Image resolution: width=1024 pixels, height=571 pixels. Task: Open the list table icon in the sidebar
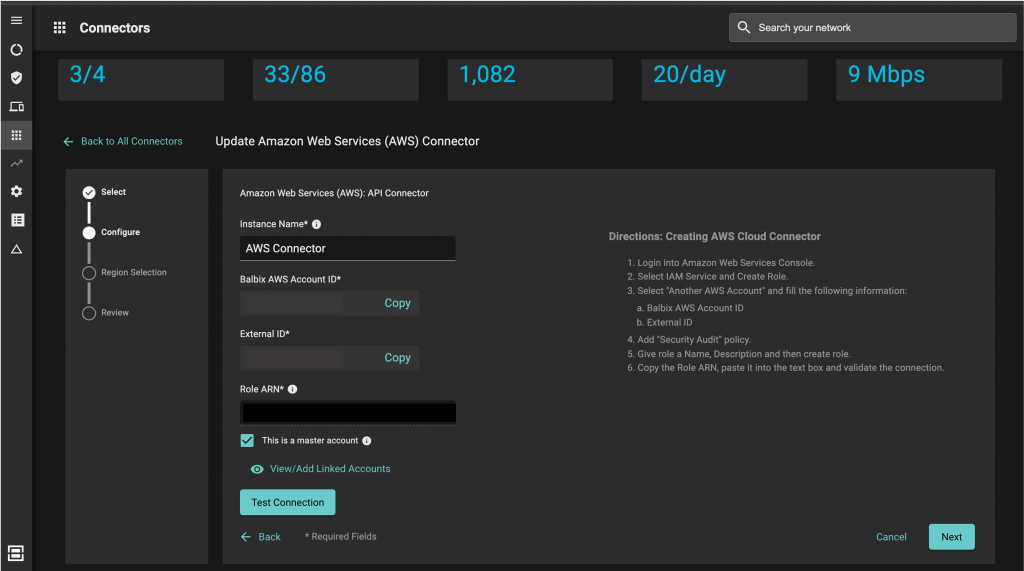coord(18,220)
